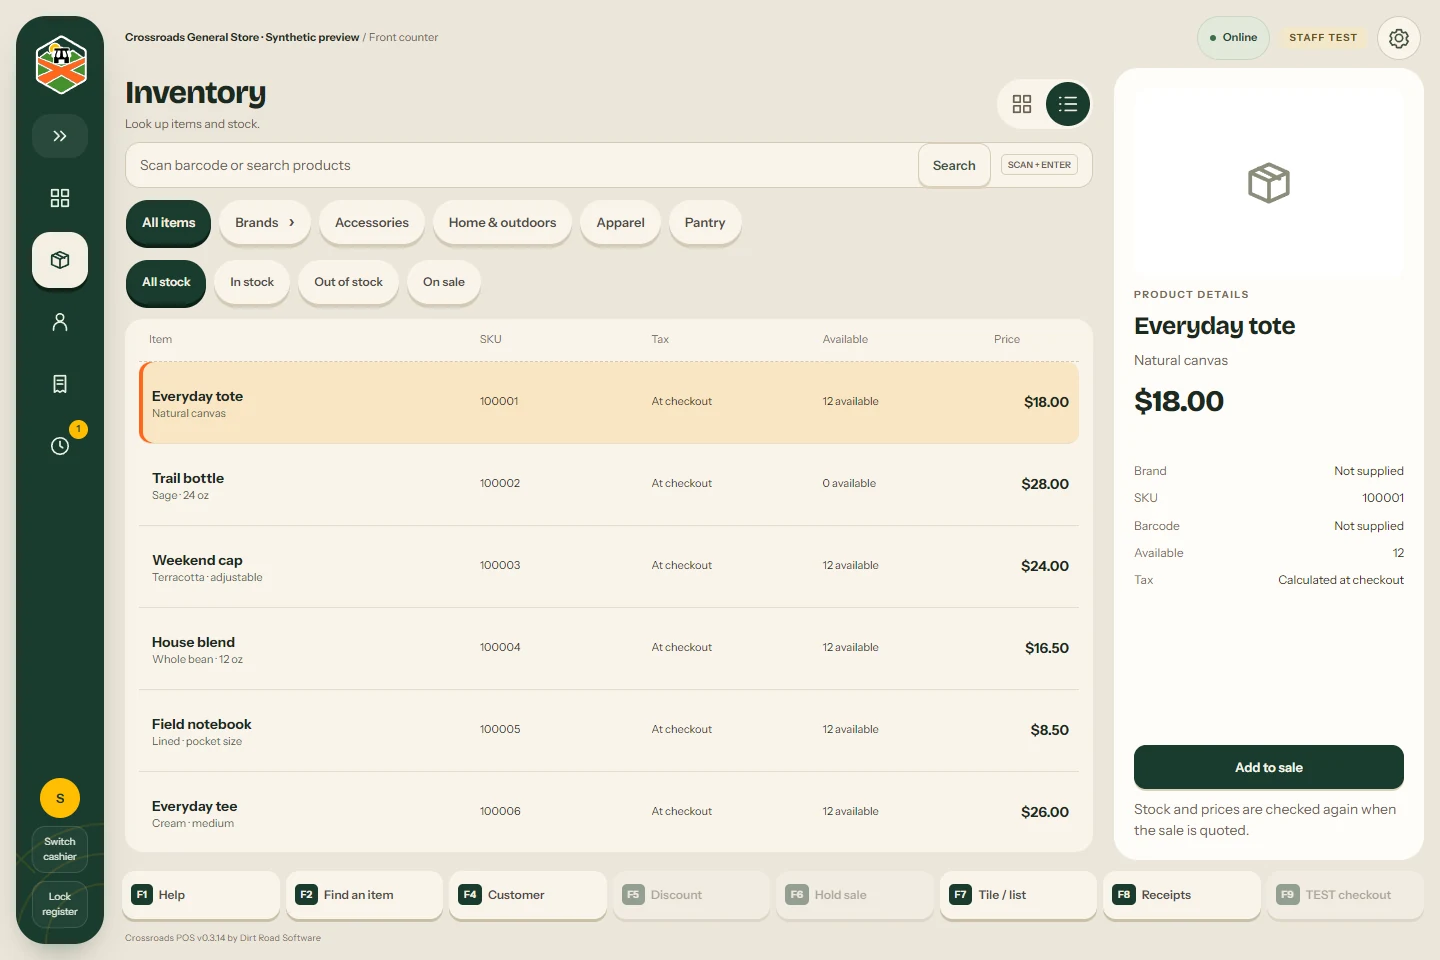
Task: Click the STAFF TEST badge
Action: pos(1323,38)
